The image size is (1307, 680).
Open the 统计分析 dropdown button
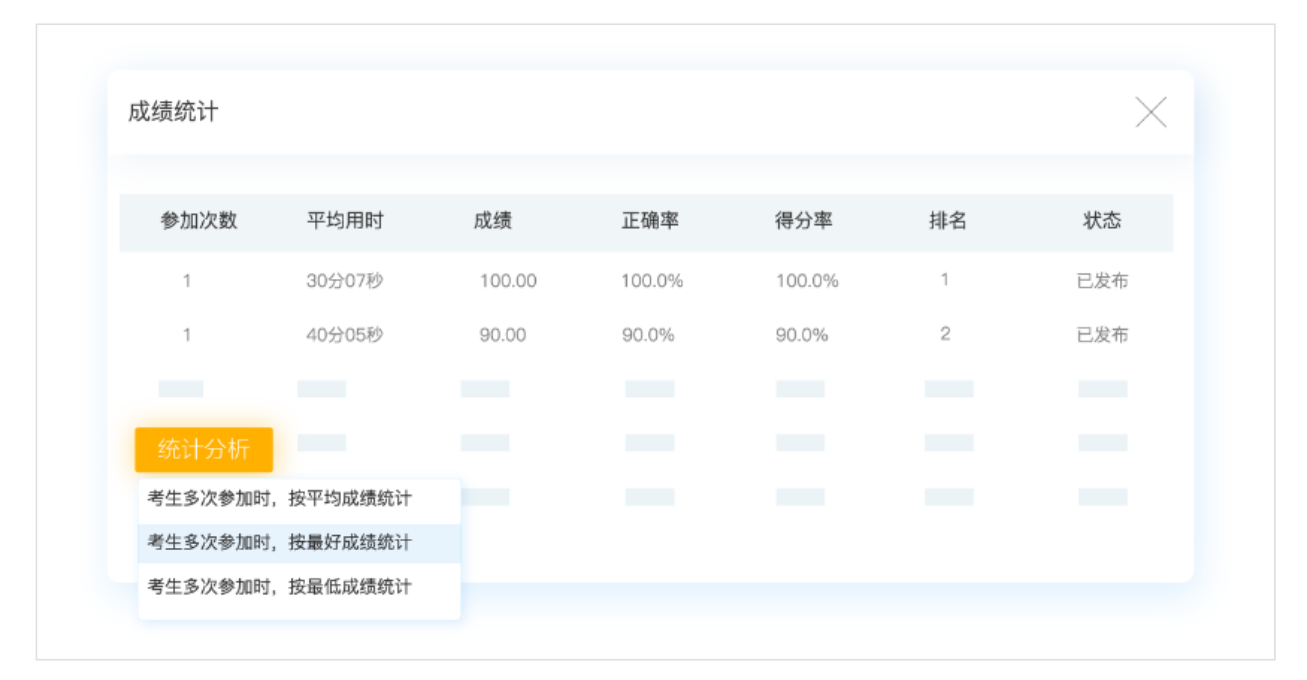pyautogui.click(x=204, y=450)
